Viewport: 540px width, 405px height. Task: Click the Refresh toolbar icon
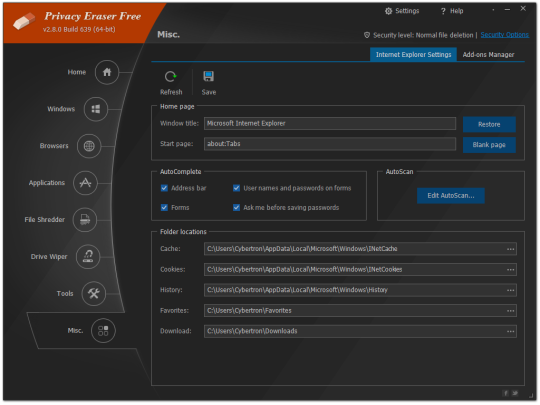(170, 76)
